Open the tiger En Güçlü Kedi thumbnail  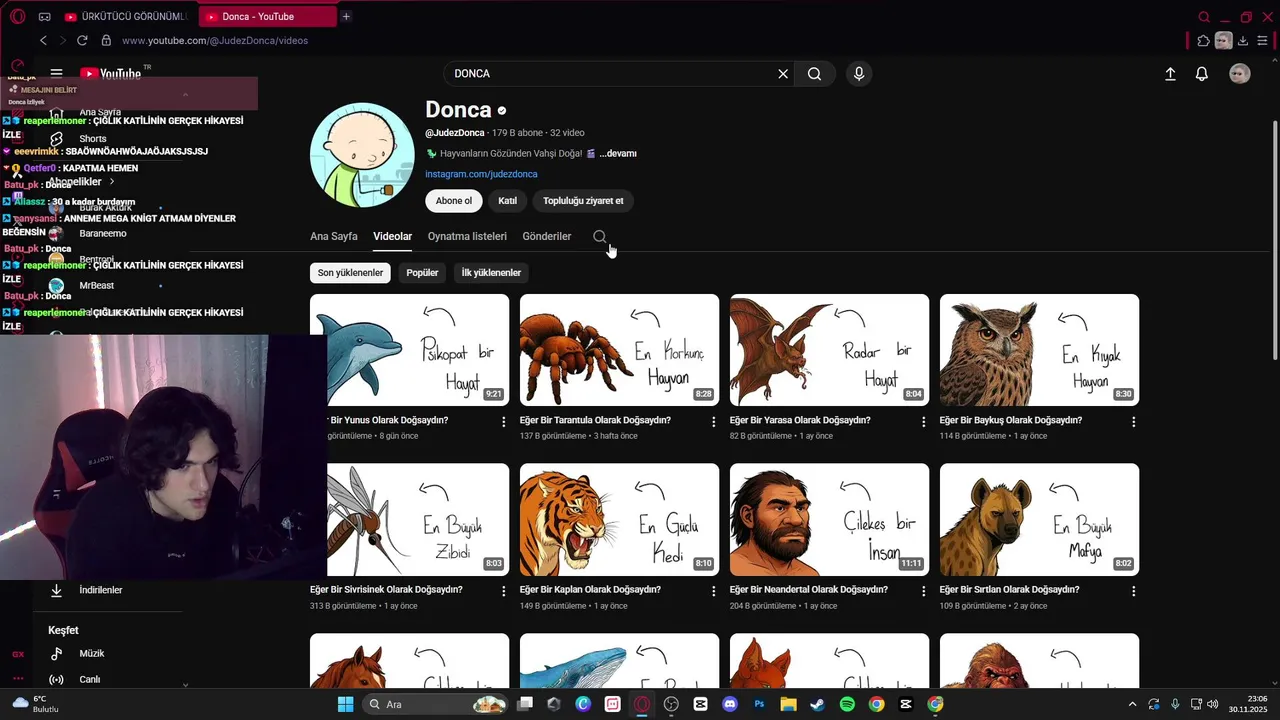tap(619, 519)
